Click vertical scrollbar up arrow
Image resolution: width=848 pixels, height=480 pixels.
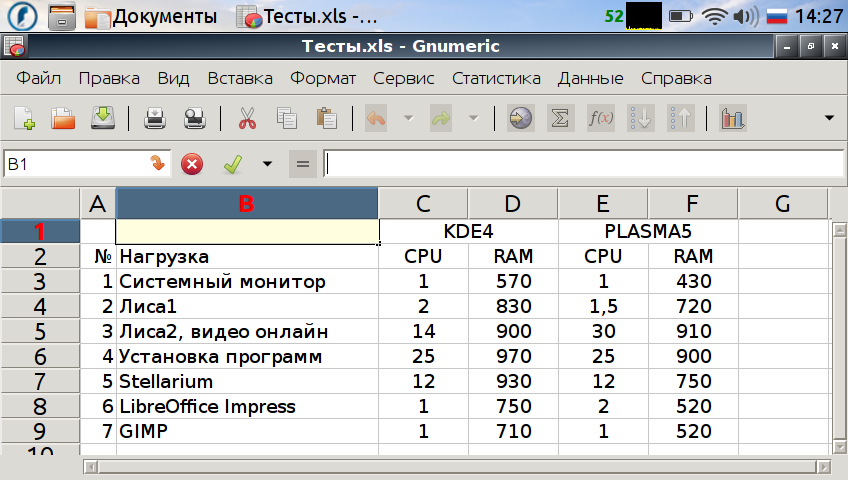pos(839,231)
